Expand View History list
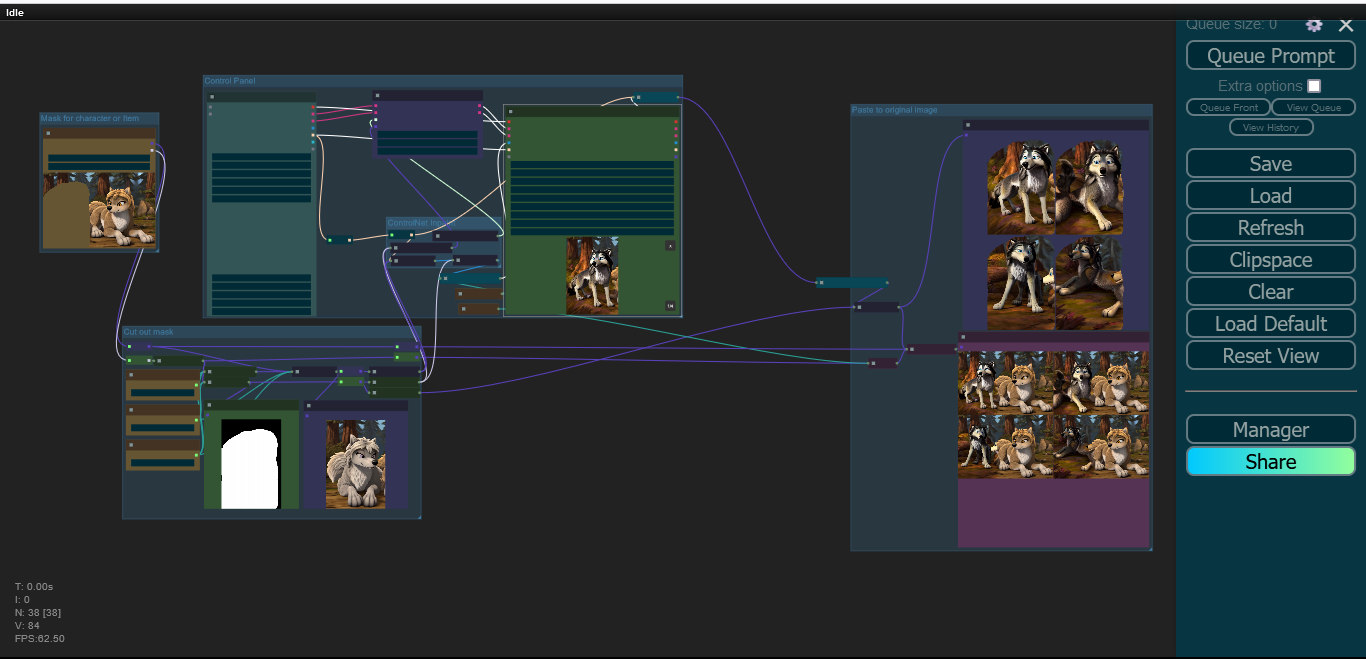 tap(1270, 127)
